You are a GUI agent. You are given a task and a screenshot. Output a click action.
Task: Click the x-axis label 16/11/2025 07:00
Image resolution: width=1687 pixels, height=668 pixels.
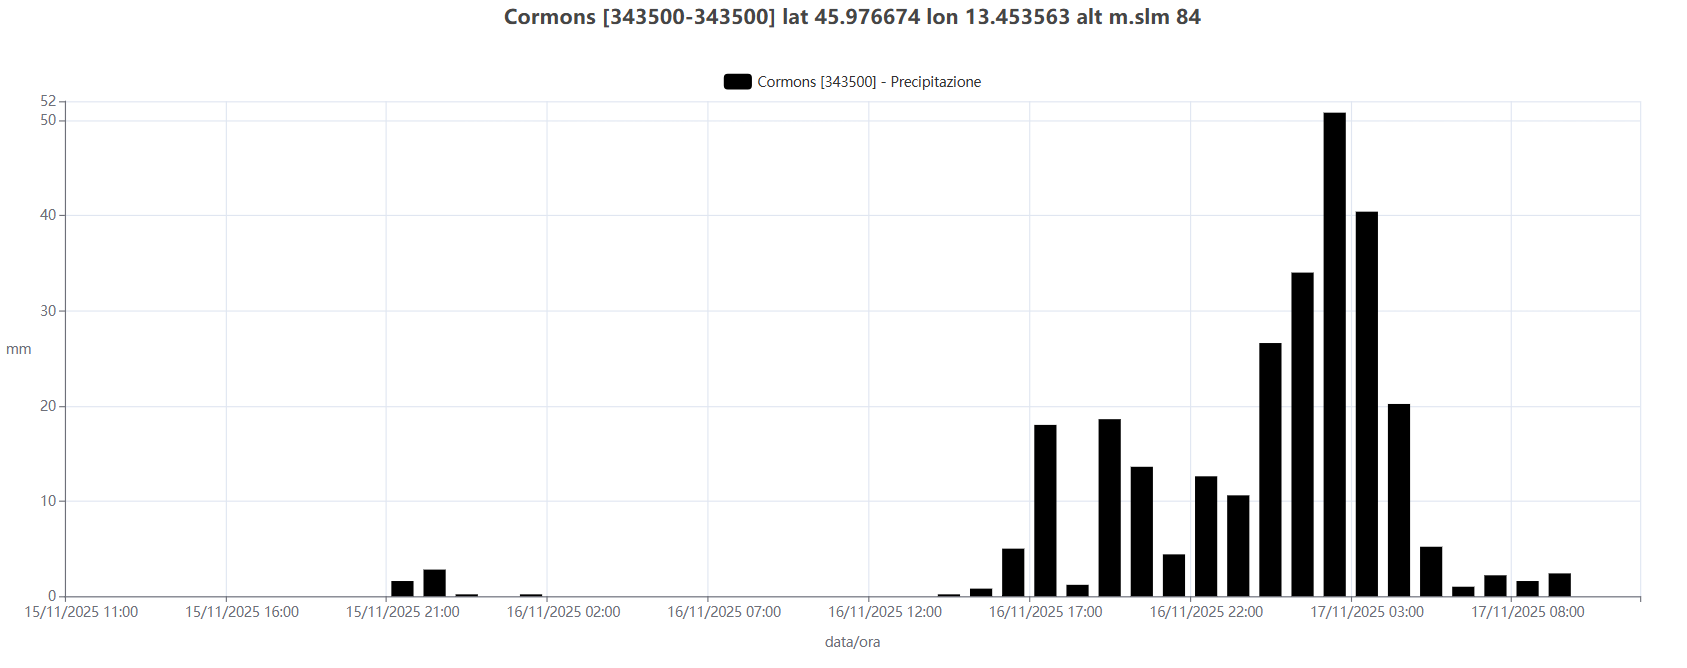(x=724, y=612)
